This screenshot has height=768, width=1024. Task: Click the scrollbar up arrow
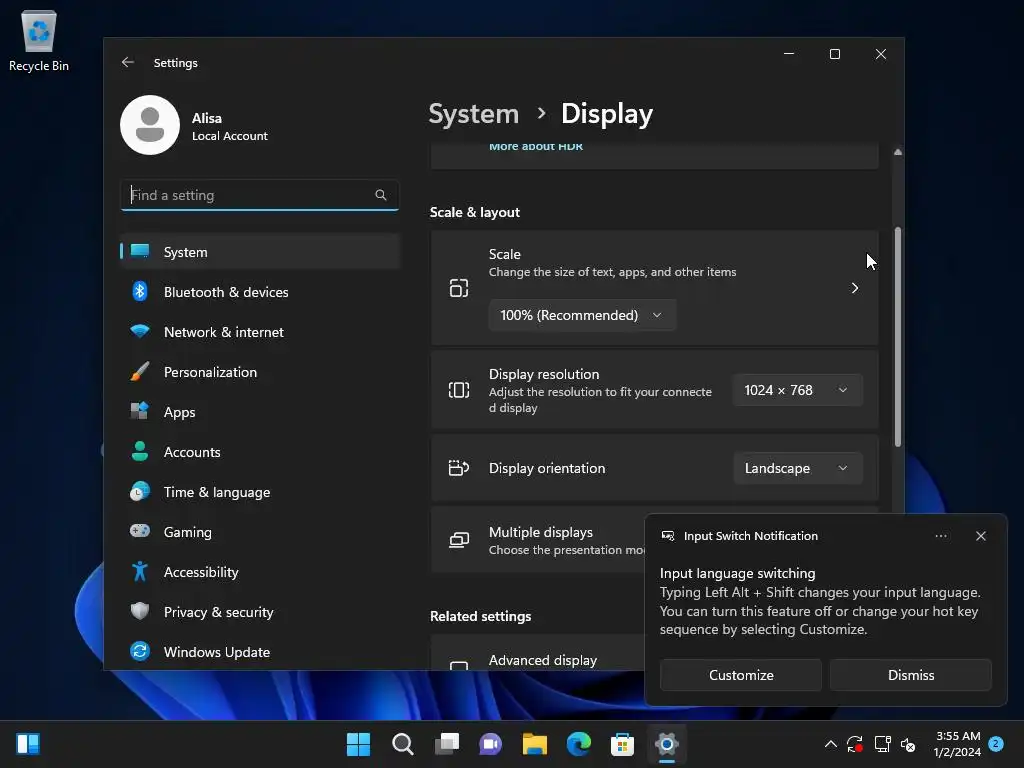pyautogui.click(x=898, y=152)
